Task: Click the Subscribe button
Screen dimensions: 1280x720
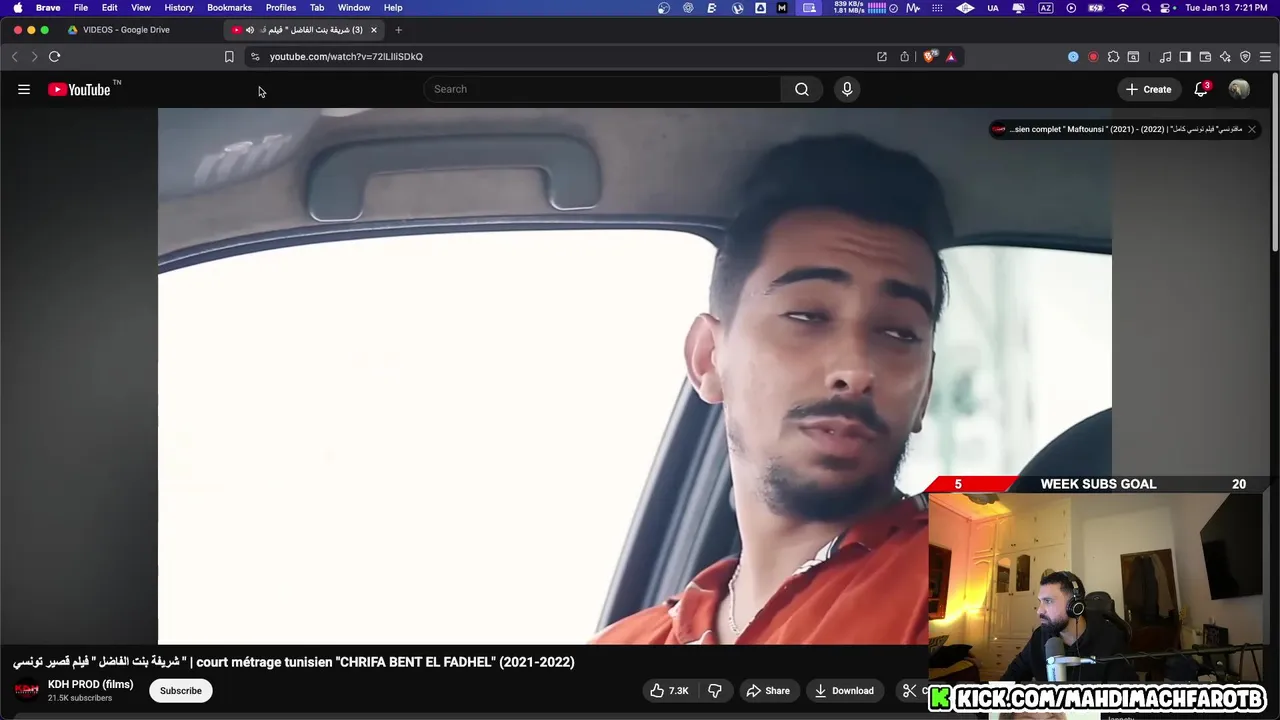Action: (181, 691)
